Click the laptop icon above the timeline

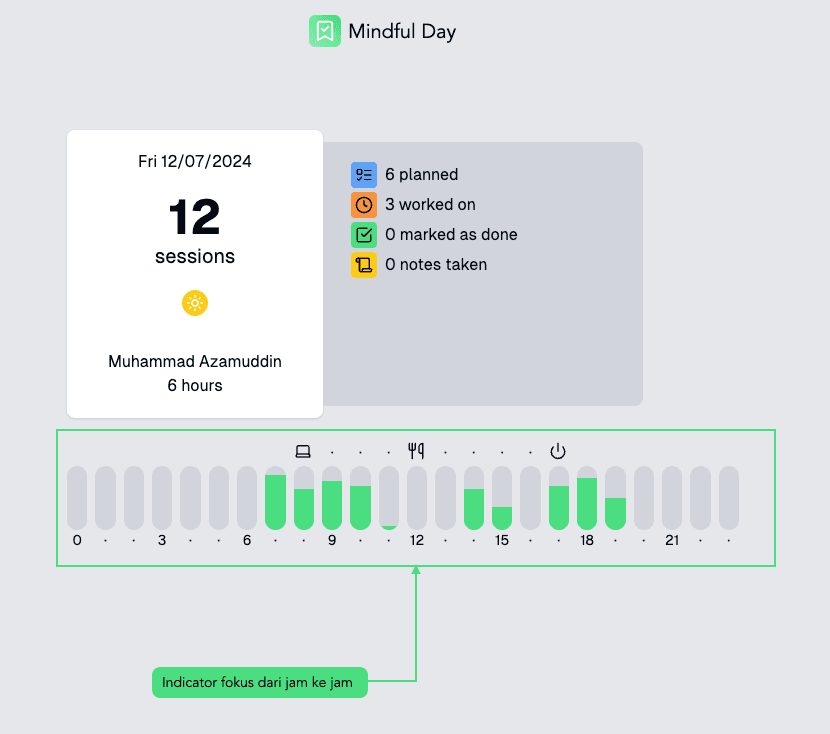303,451
